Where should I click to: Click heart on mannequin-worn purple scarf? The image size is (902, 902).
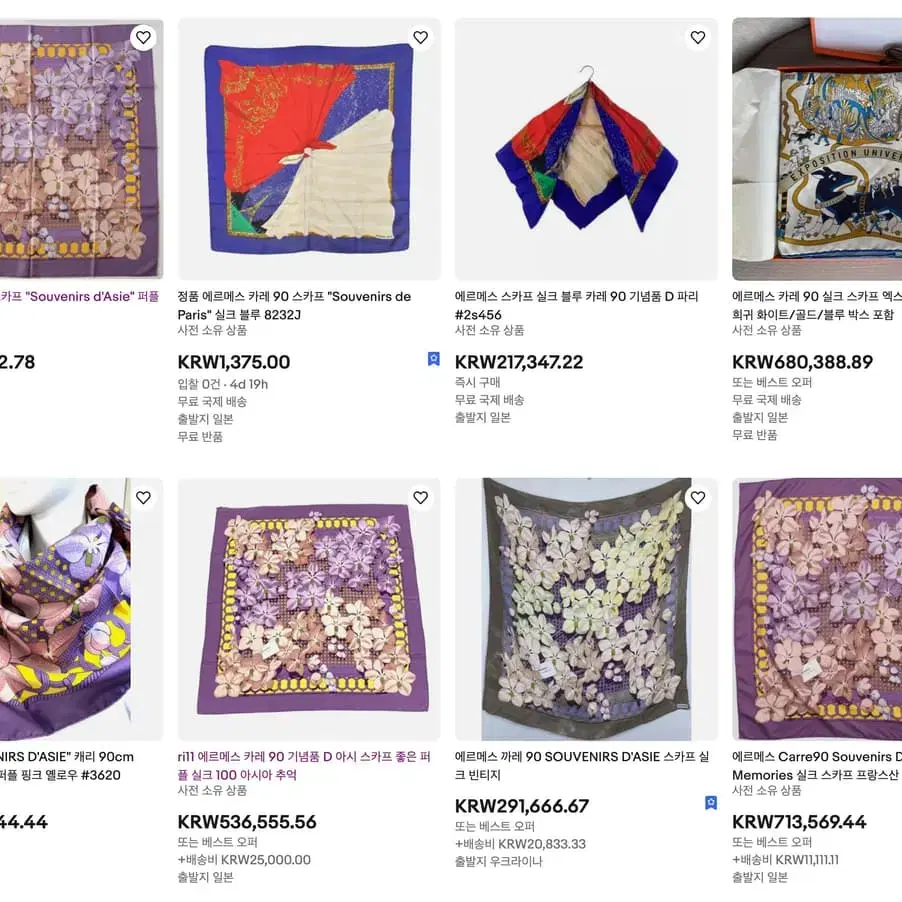click(x=143, y=498)
